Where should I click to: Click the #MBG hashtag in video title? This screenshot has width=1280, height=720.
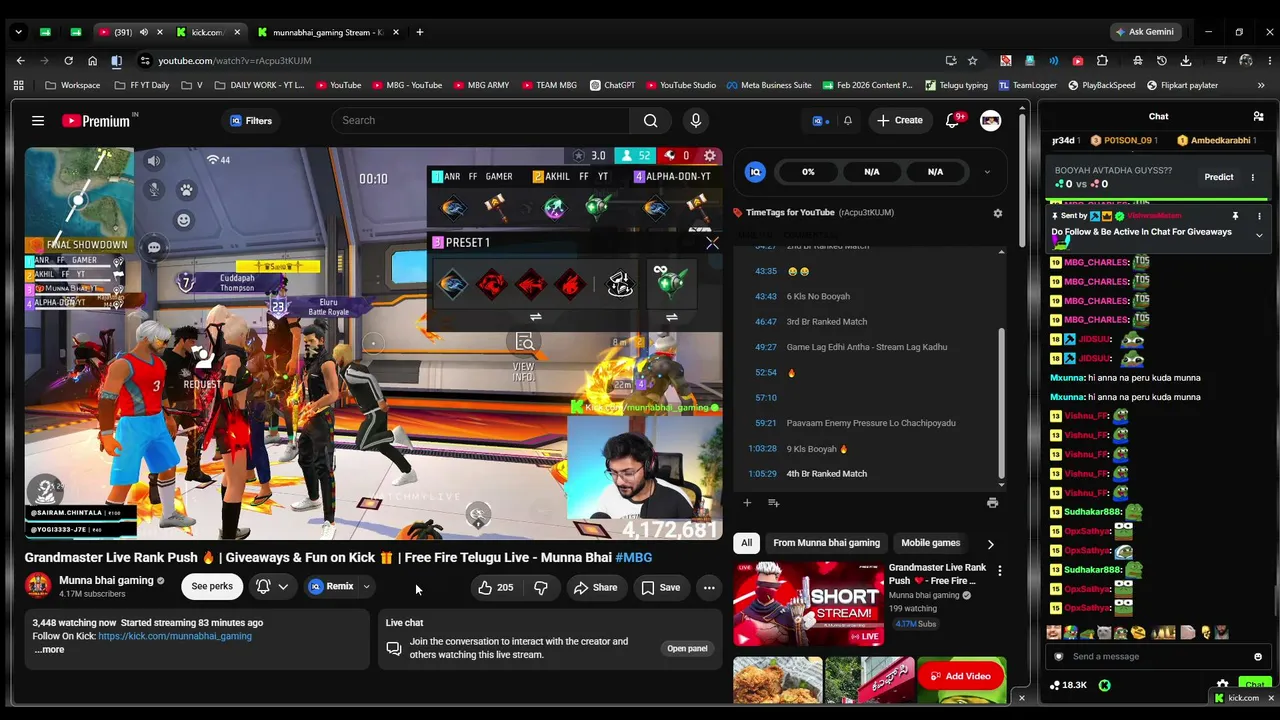[x=634, y=558]
